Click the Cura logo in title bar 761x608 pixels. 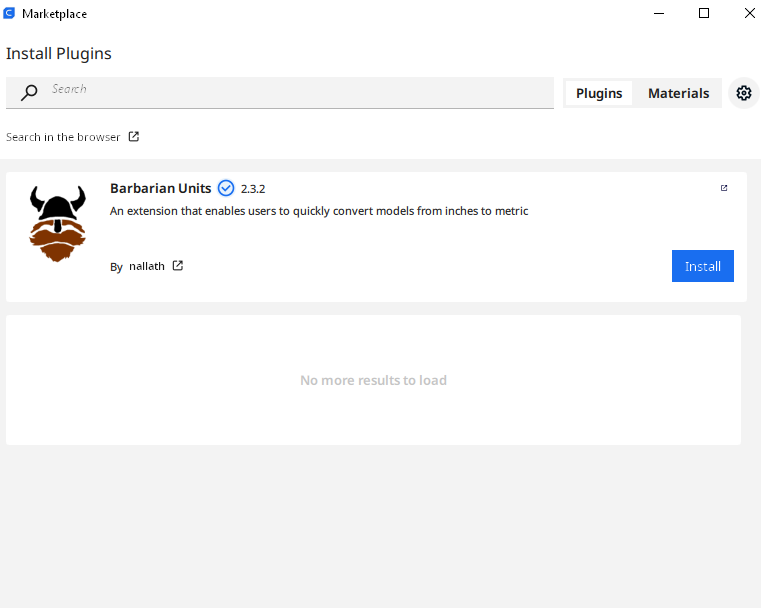[9, 13]
